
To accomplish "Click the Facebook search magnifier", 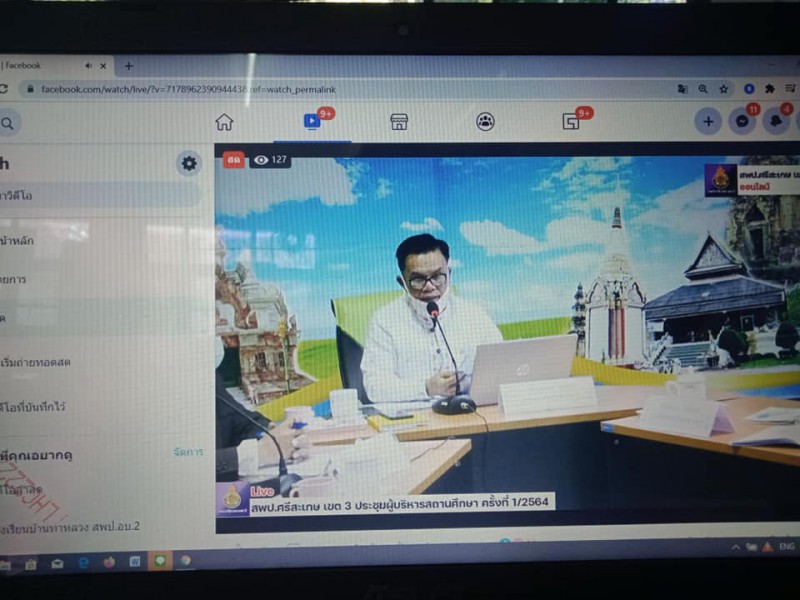I will click(7, 123).
